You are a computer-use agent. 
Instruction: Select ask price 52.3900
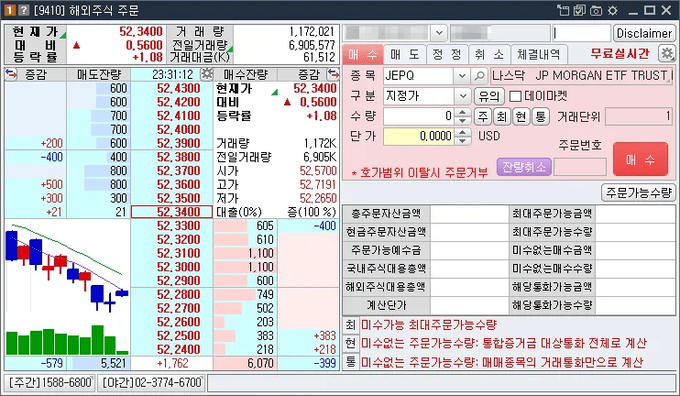point(172,144)
